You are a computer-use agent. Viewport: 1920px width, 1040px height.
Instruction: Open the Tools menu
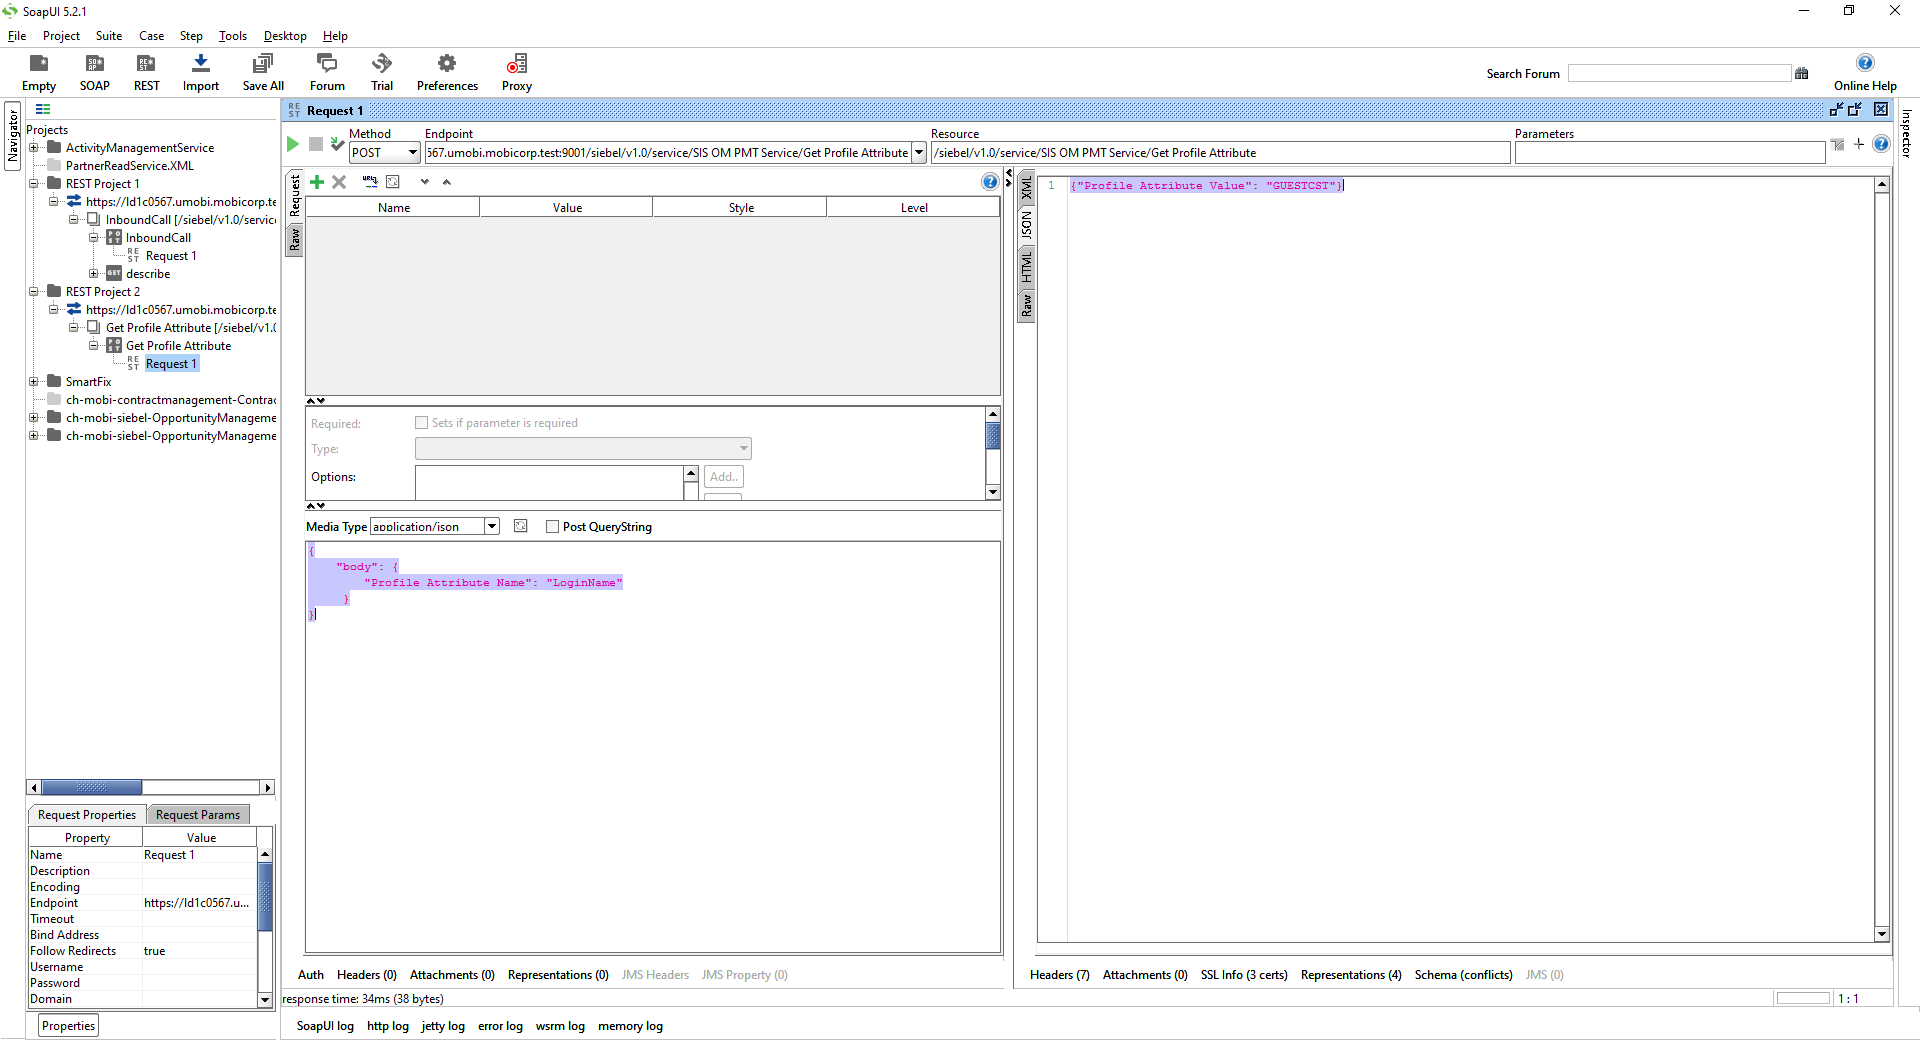point(233,36)
